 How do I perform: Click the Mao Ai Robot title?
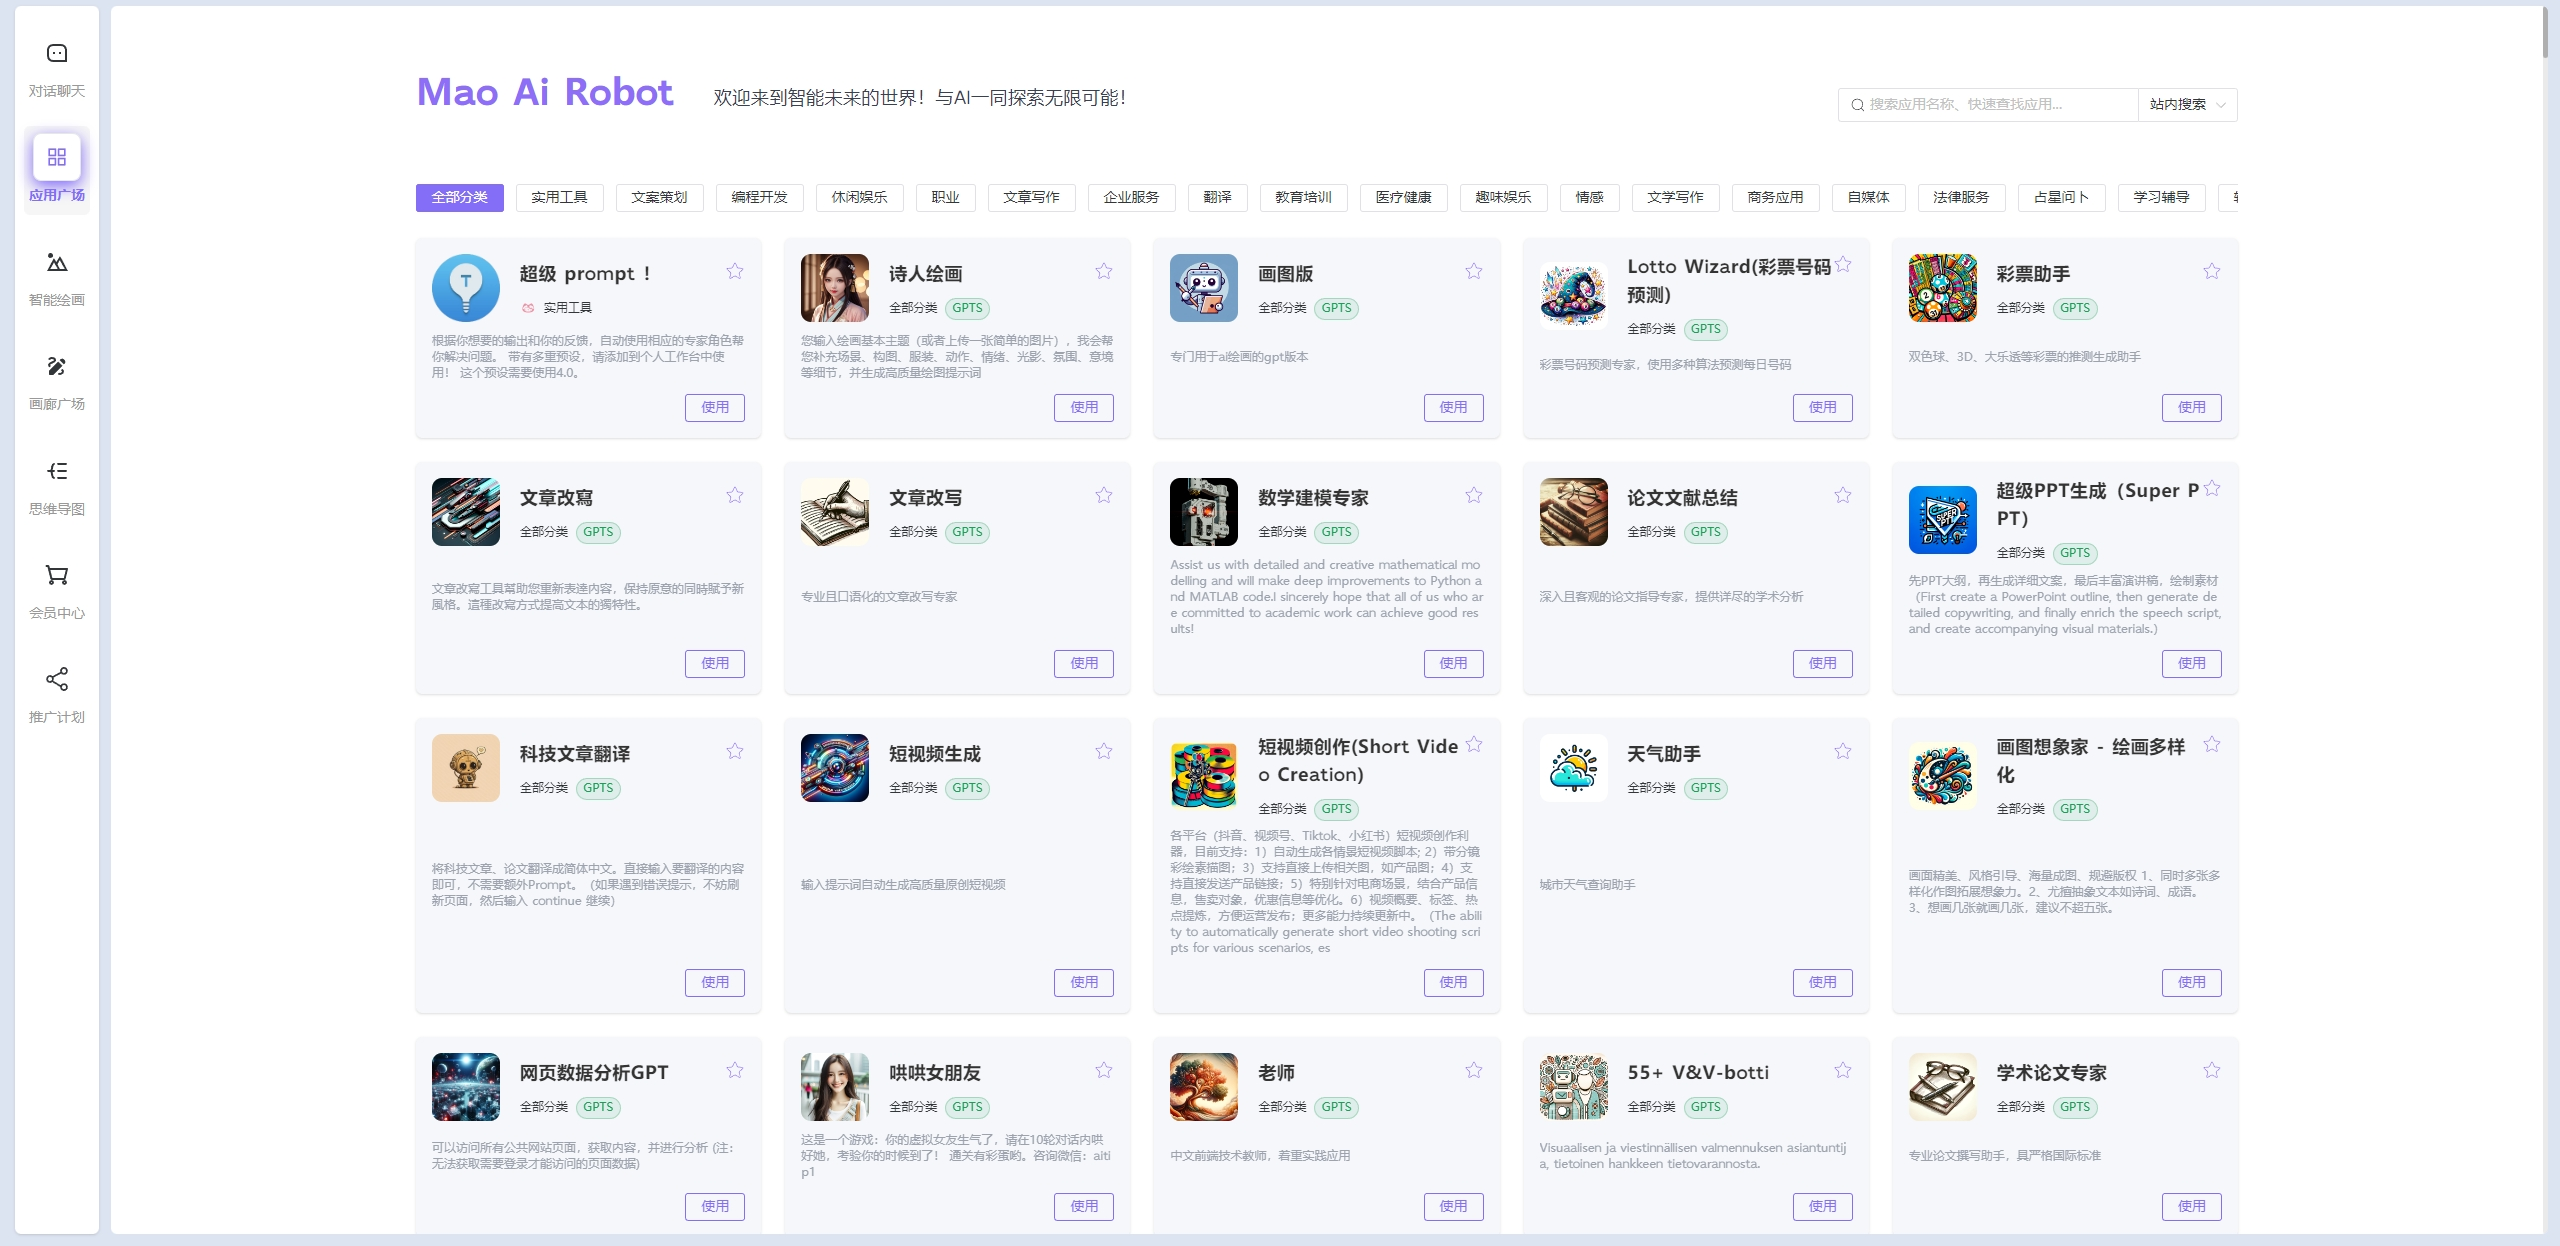click(545, 93)
